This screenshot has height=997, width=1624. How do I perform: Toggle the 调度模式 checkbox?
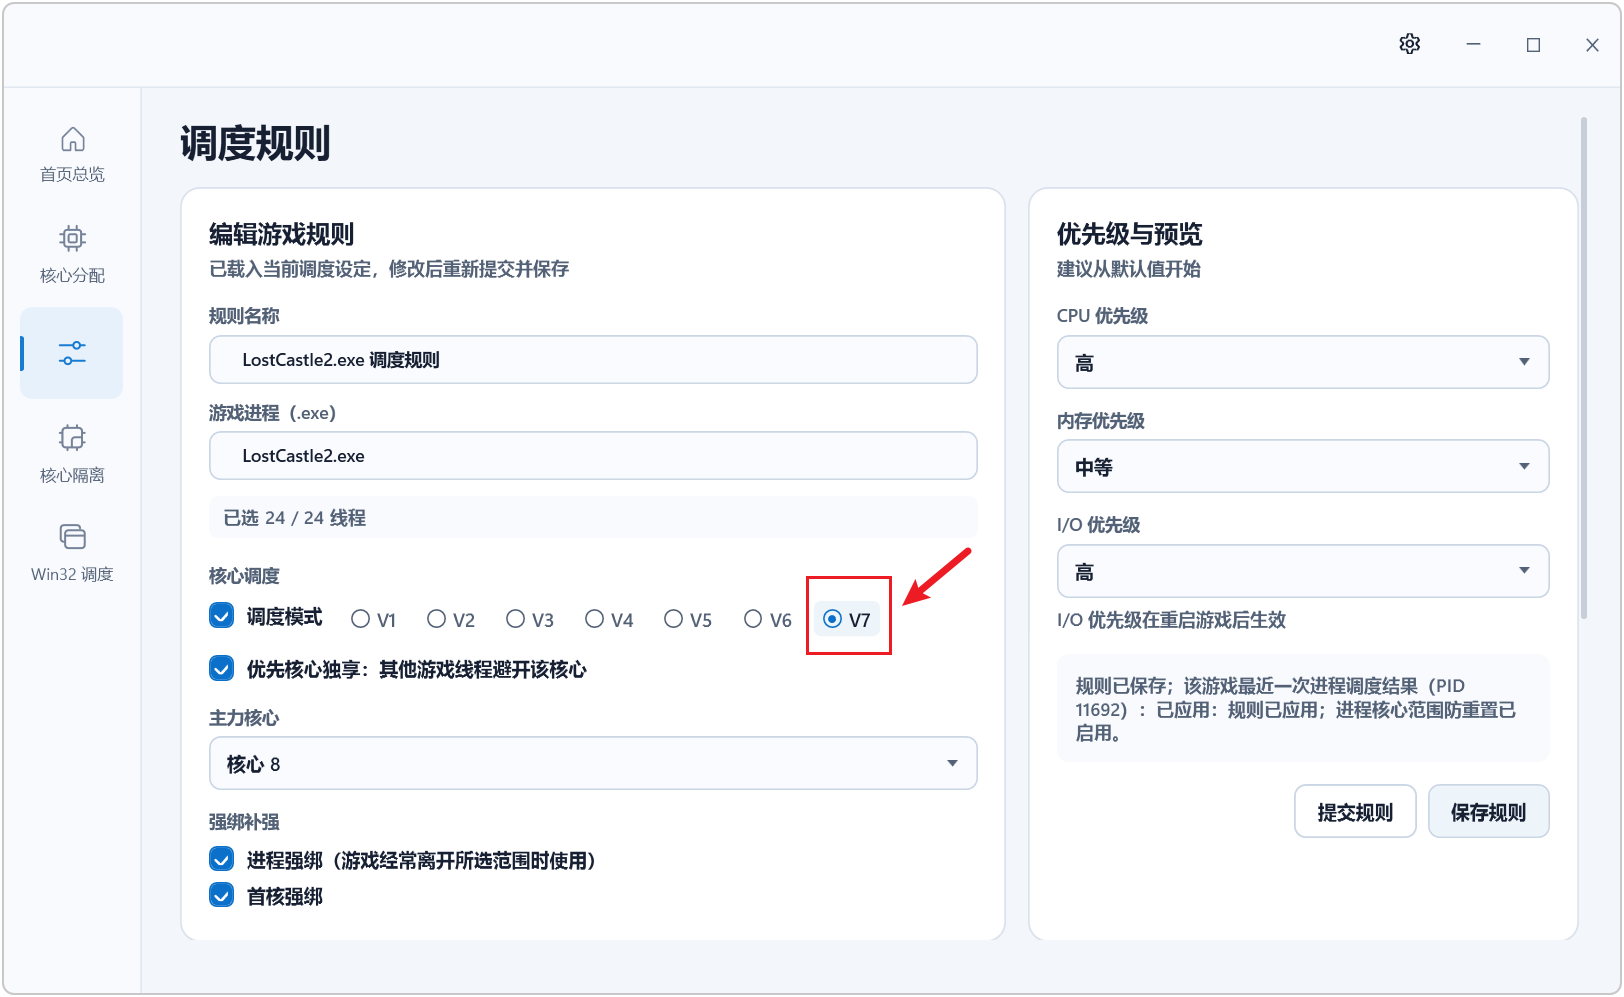coord(222,615)
